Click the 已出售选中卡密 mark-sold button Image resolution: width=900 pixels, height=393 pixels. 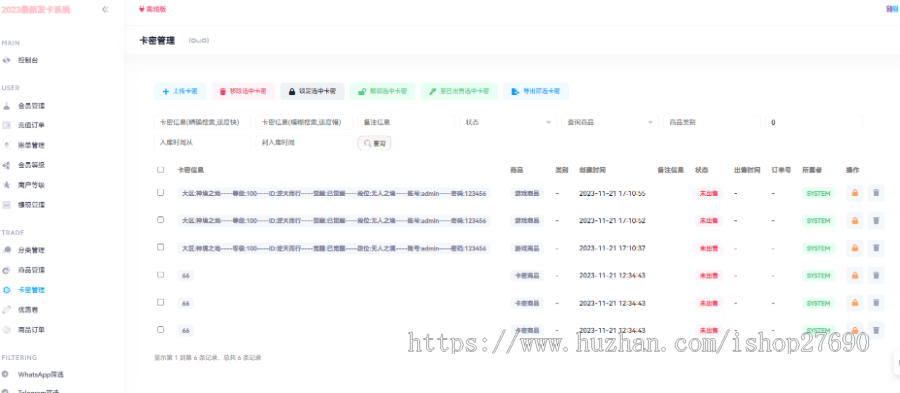[x=459, y=91]
